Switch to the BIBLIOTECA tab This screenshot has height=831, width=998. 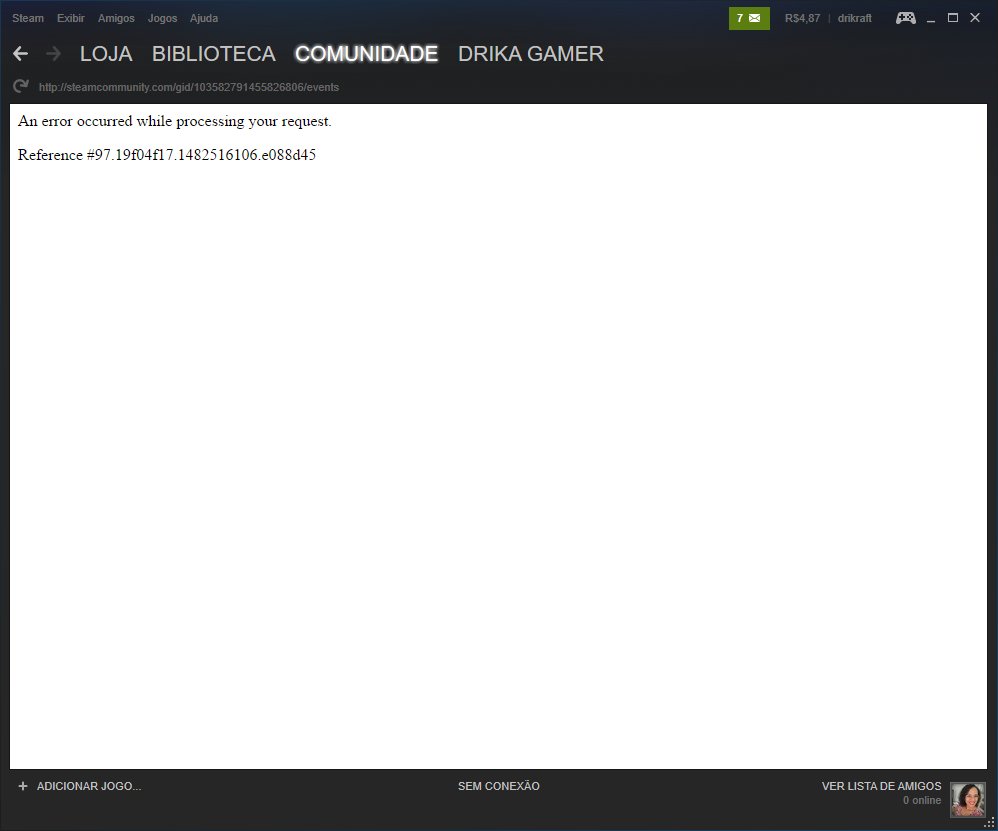click(x=214, y=54)
